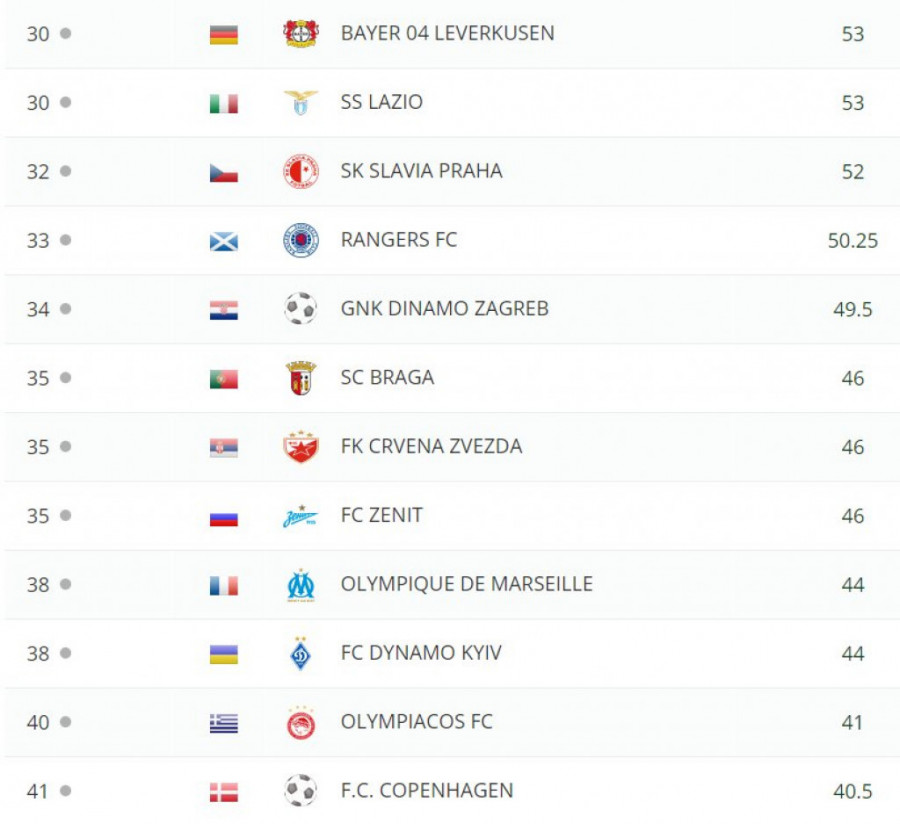Click the SS Lazio eagle crest
This screenshot has height=824, width=900.
coord(300,102)
